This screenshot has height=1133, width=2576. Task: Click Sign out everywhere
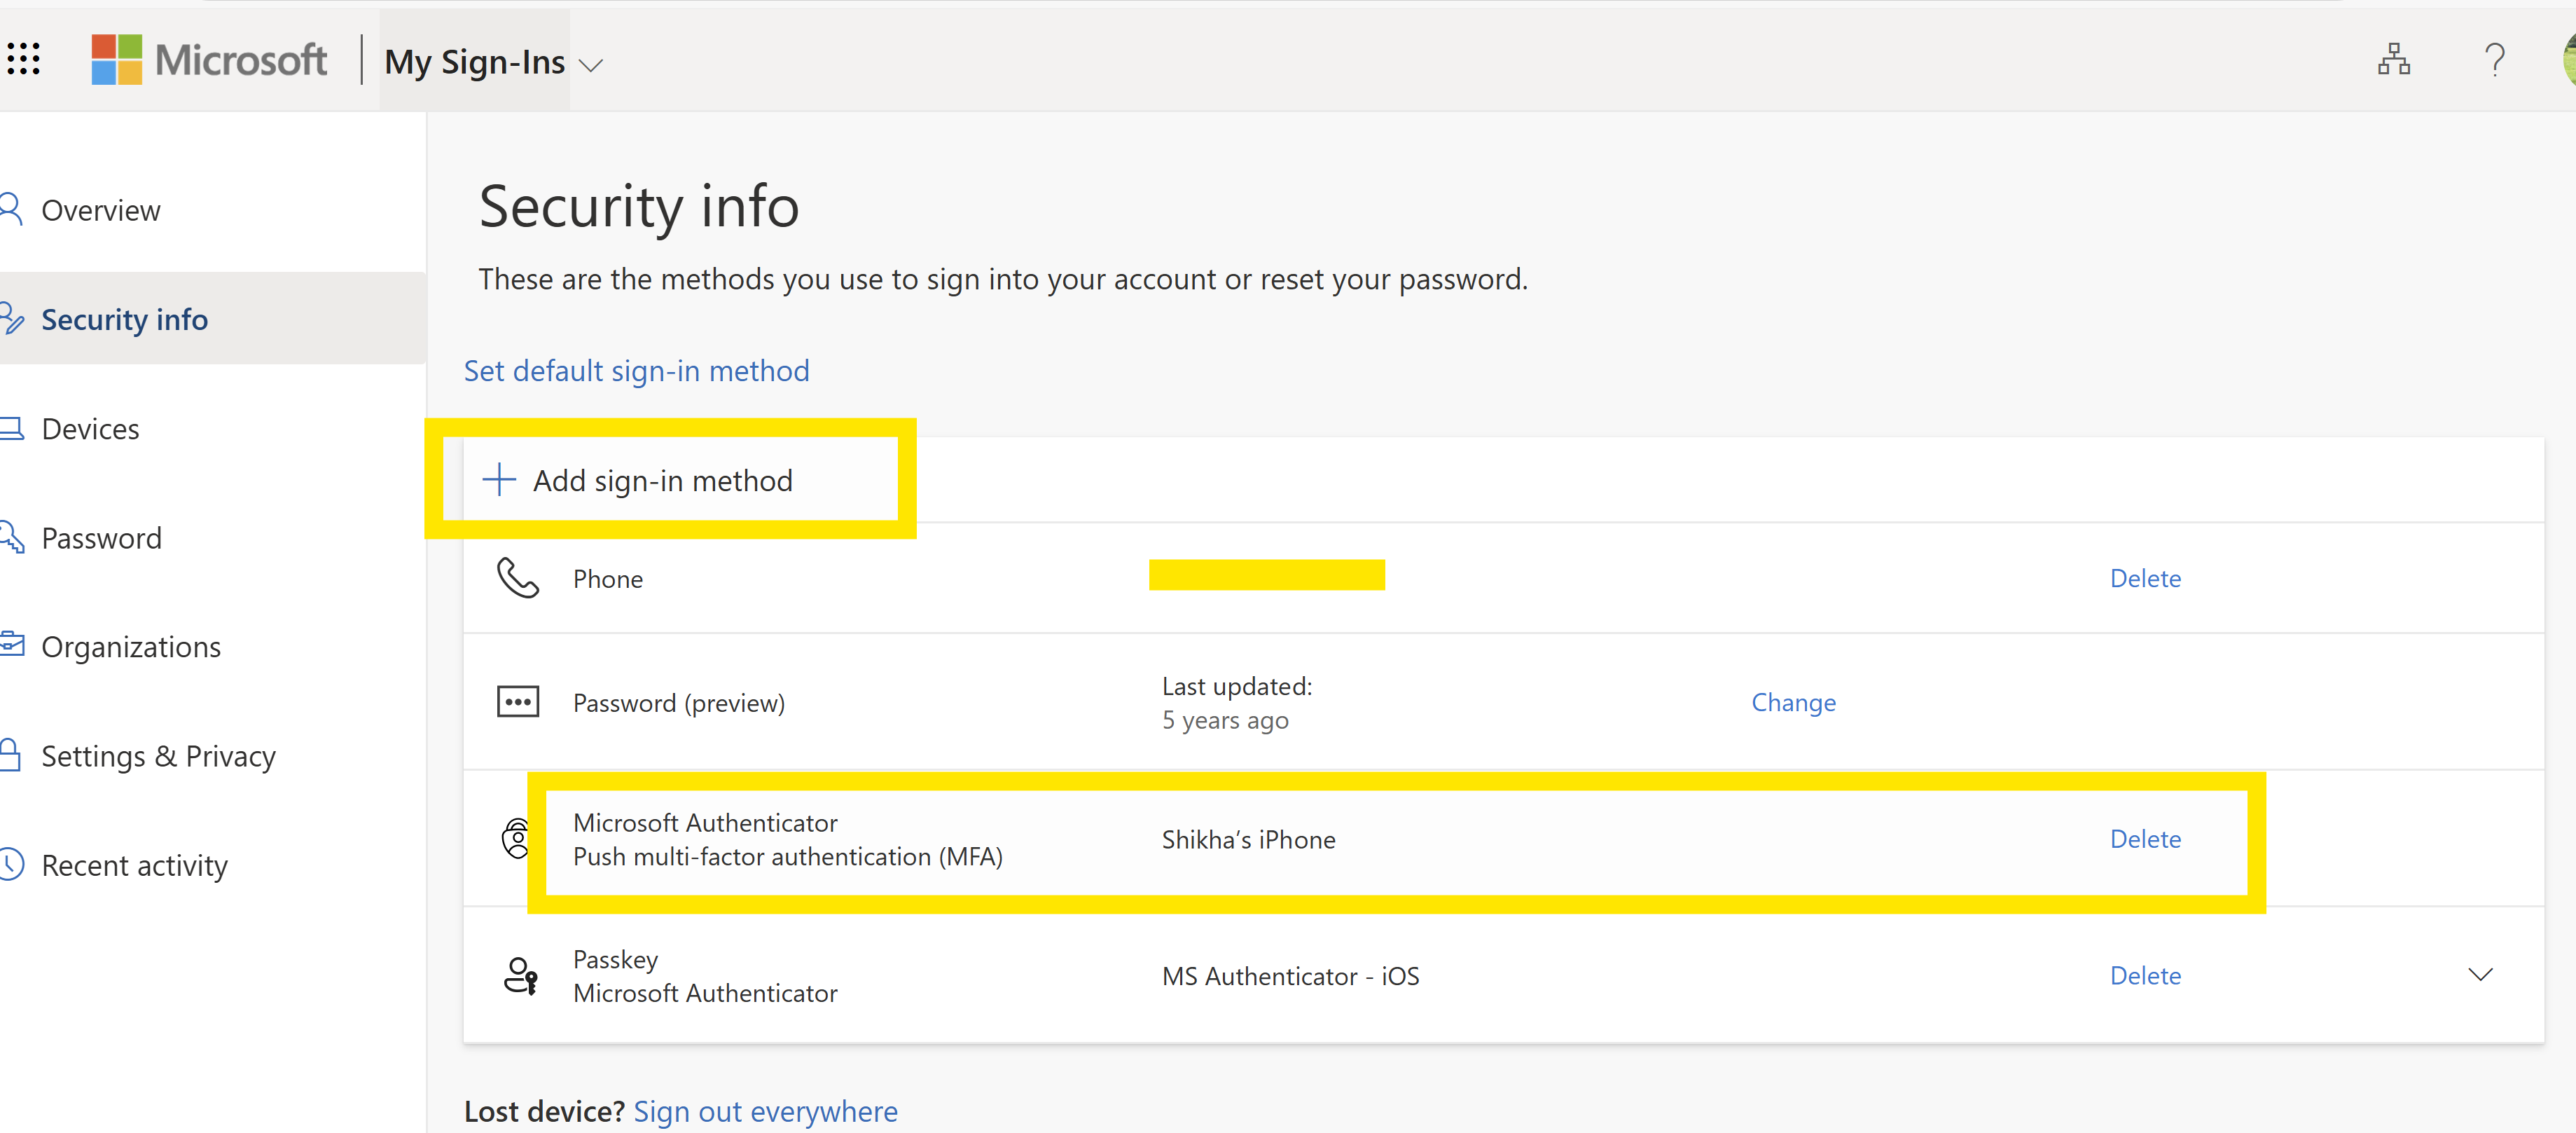[x=765, y=1110]
